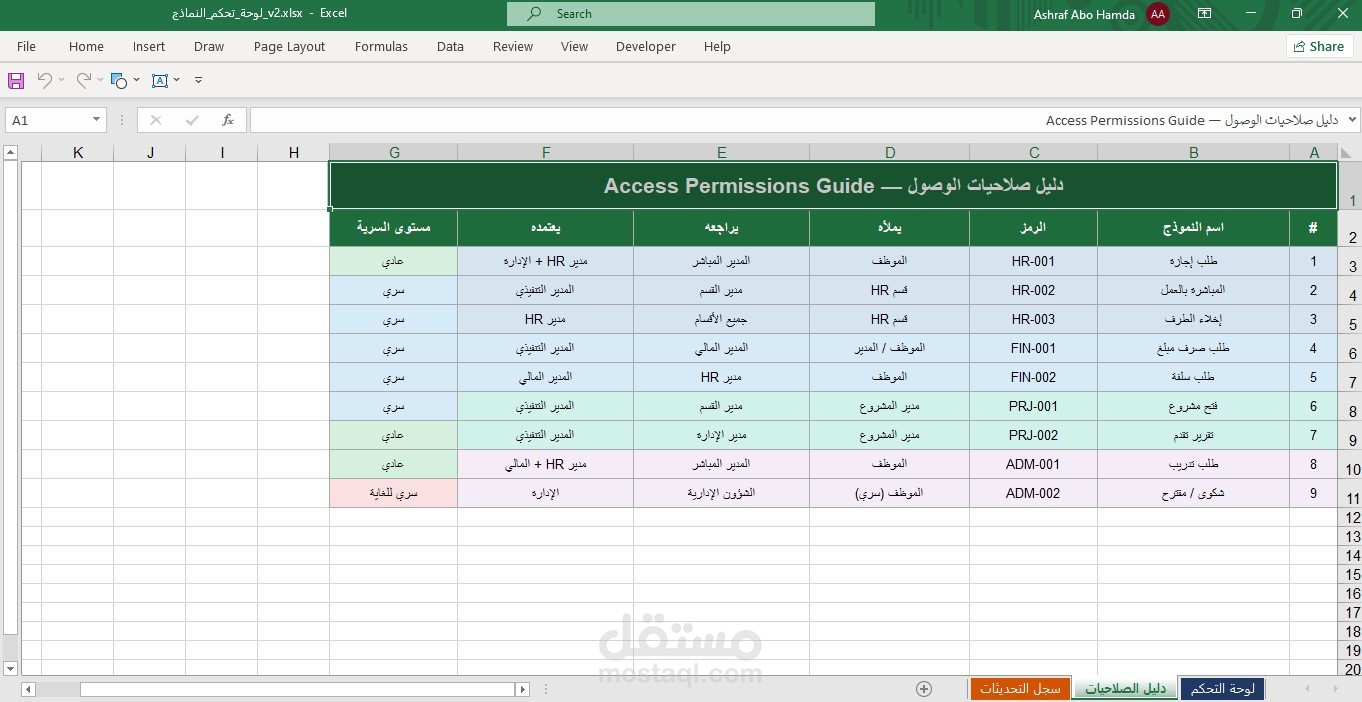The image size is (1362, 702).
Task: Open the Redo history dropdown arrow
Action: [x=101, y=80]
